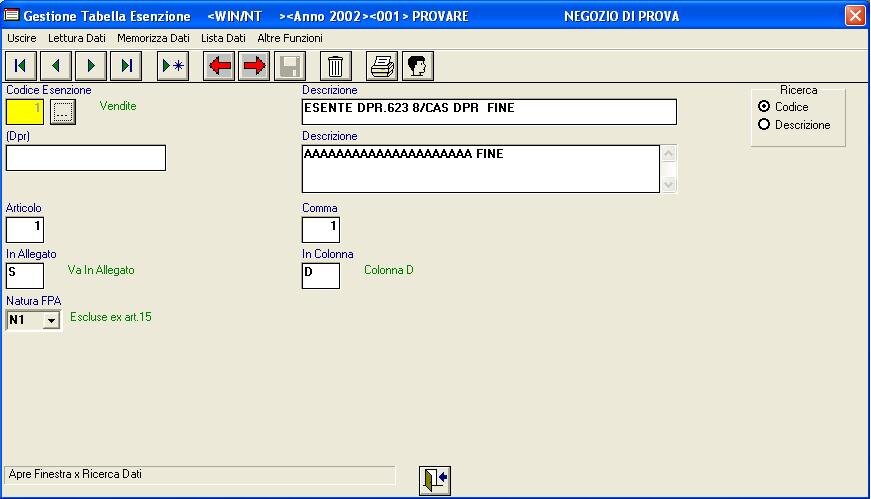The image size is (871, 499).
Task: Go to the next record arrow
Action: (90, 66)
